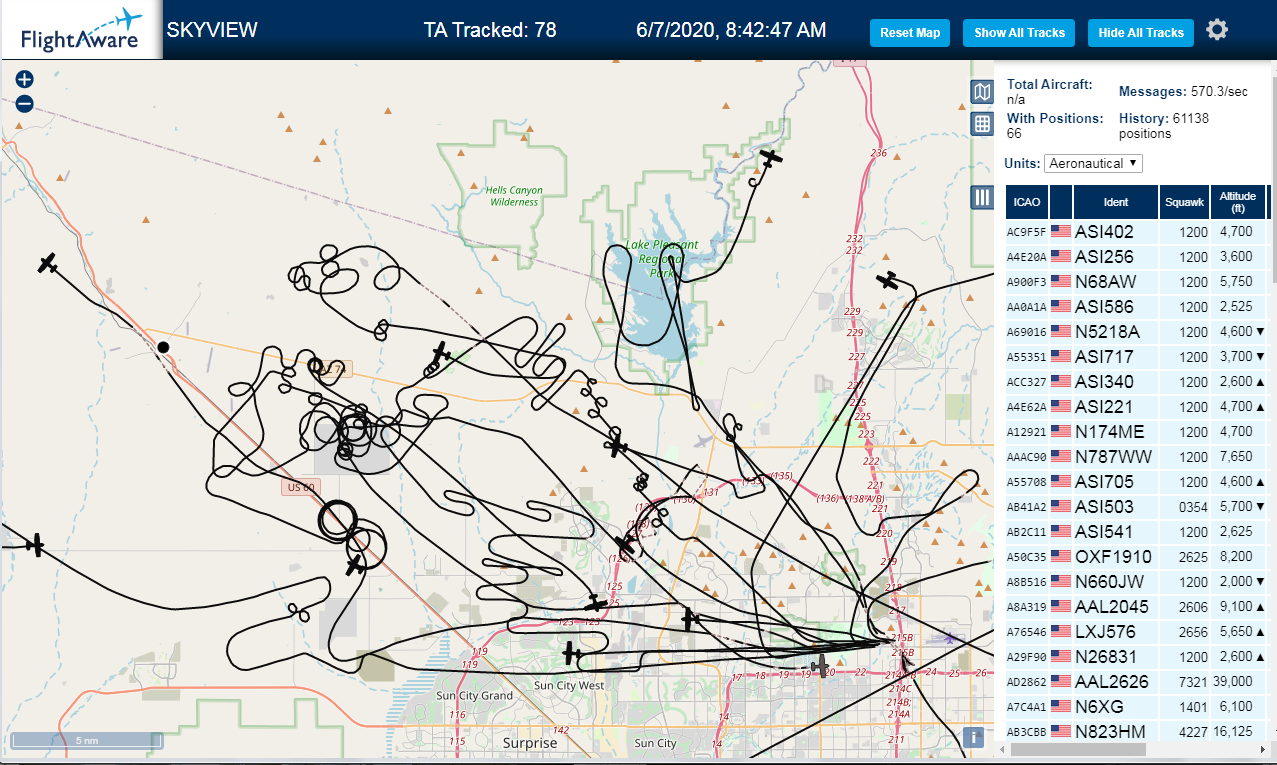Select aircraft N823HM in the list
The width and height of the screenshot is (1277, 765).
1136,732
